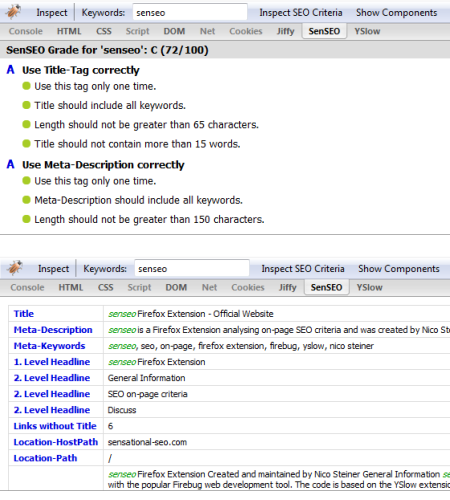Switch to CSS tab in upper panel
This screenshot has height=500, width=450.
pos(104,31)
